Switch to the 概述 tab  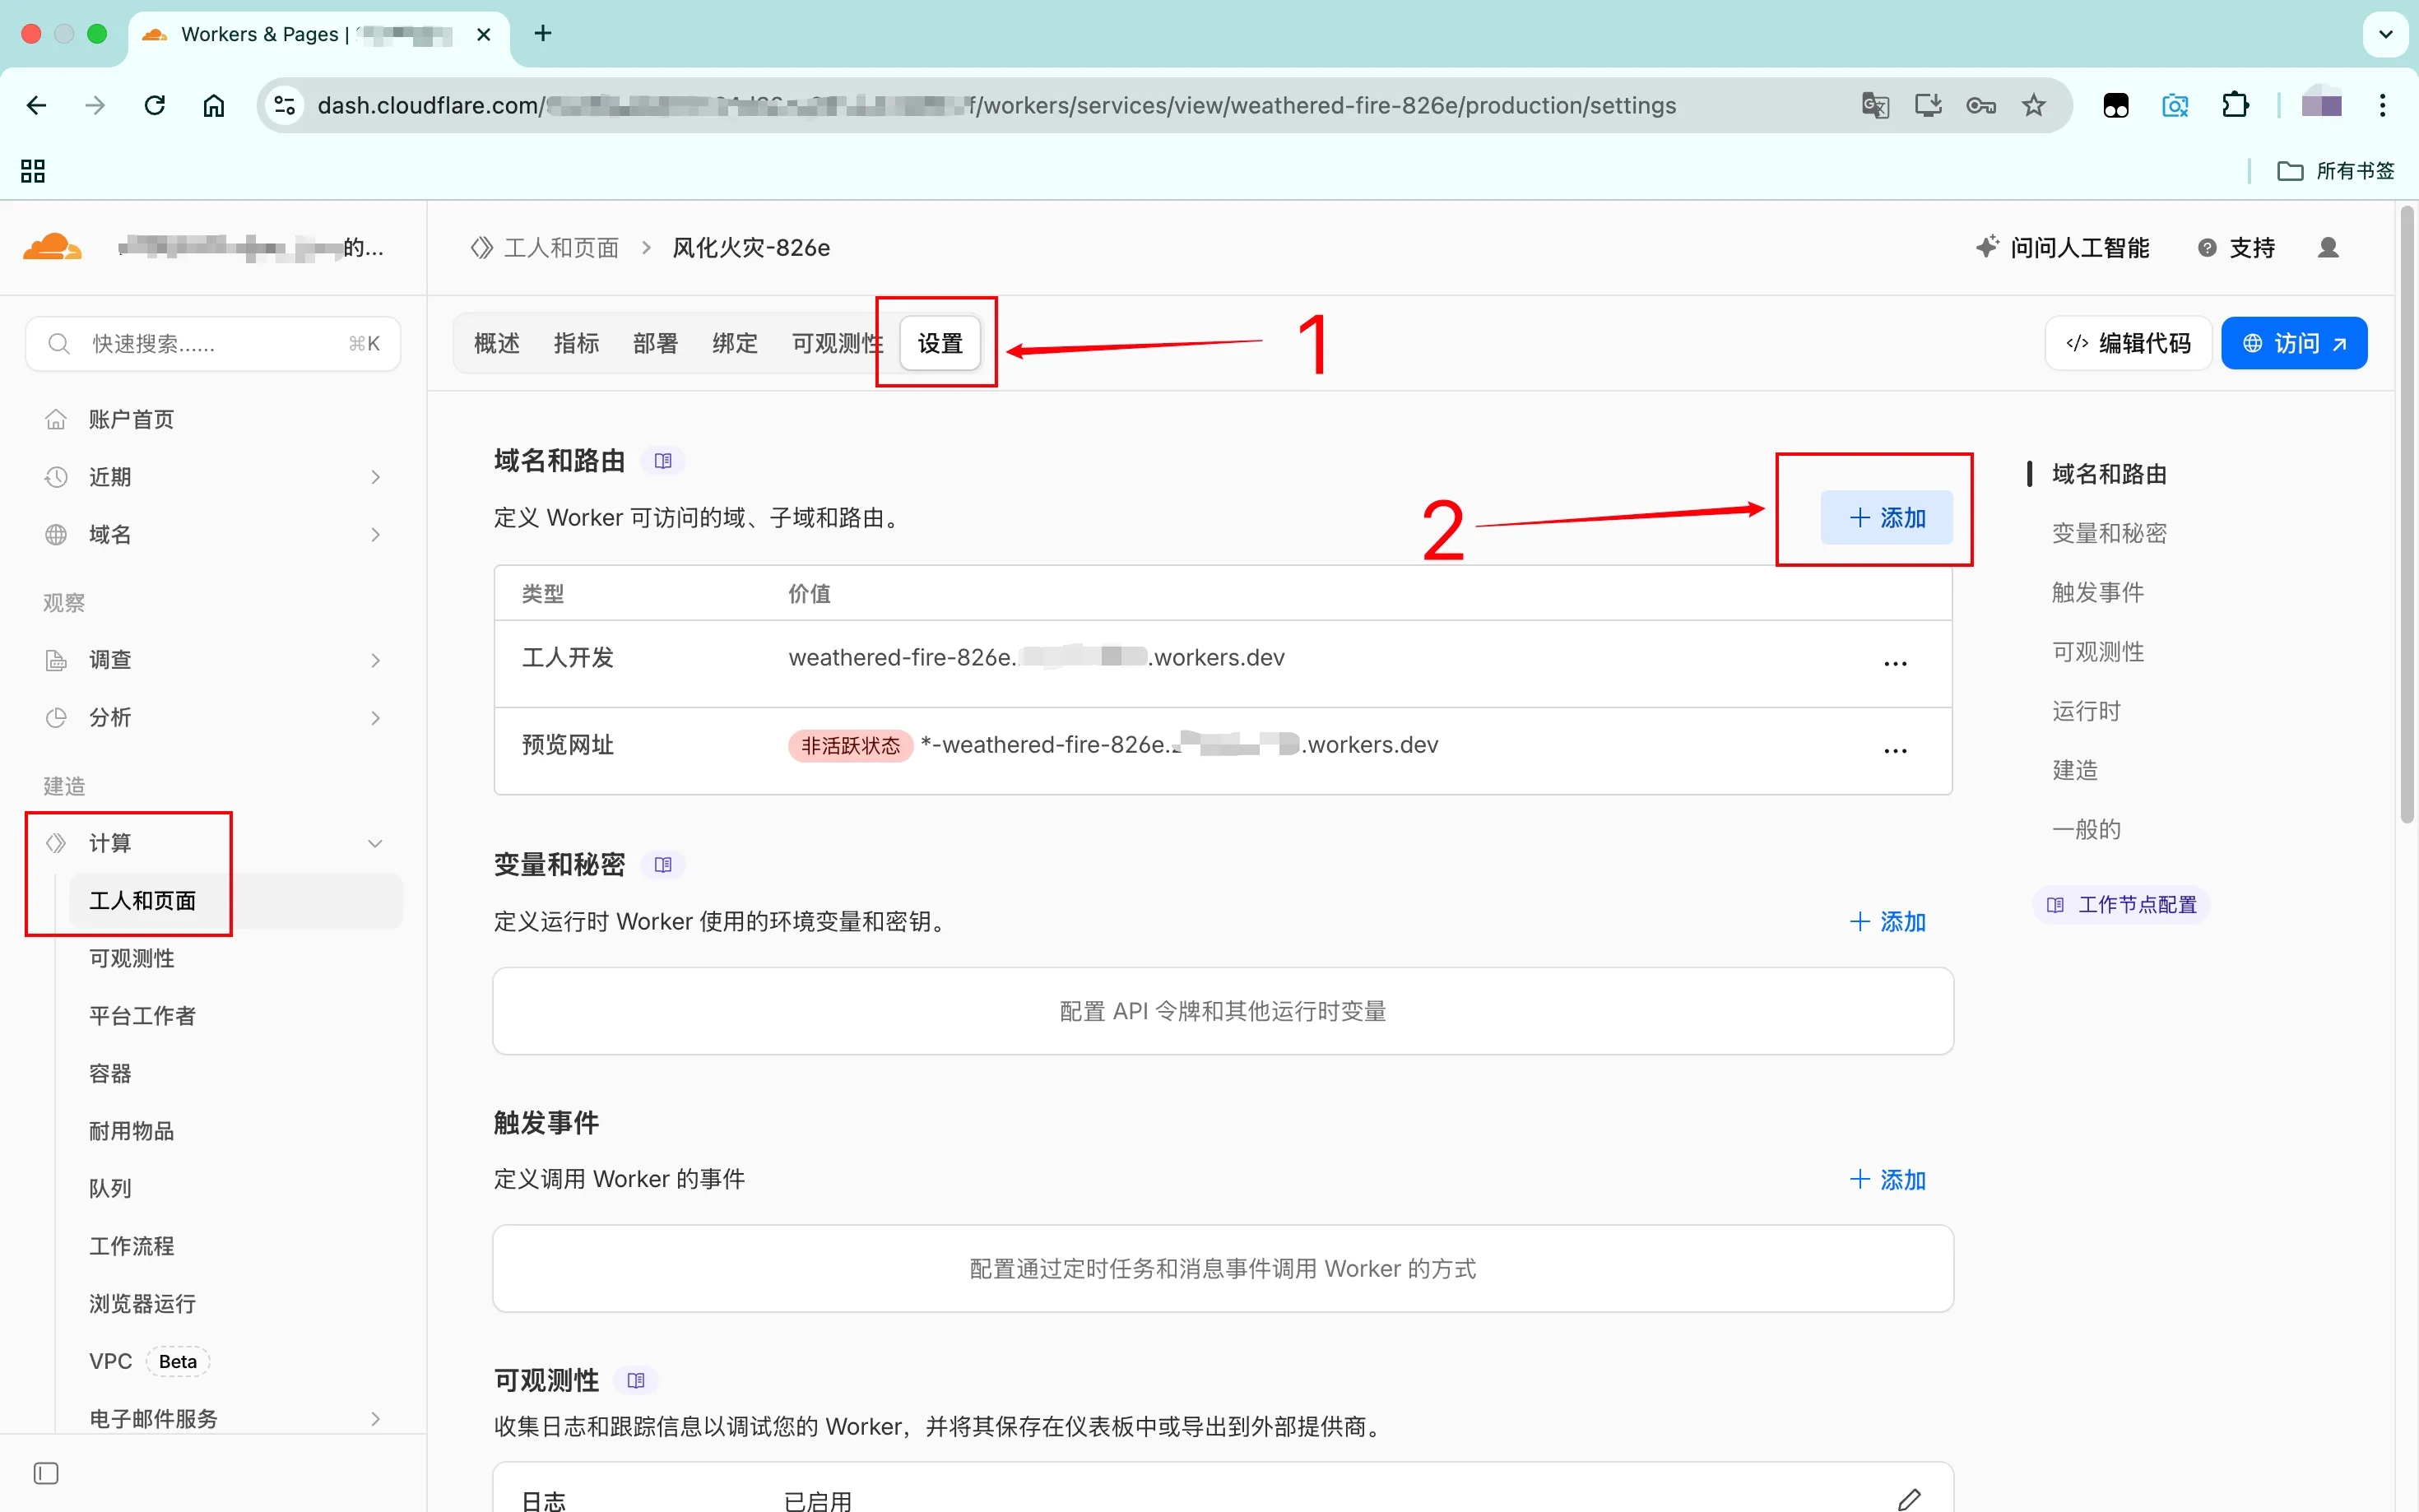coord(497,343)
